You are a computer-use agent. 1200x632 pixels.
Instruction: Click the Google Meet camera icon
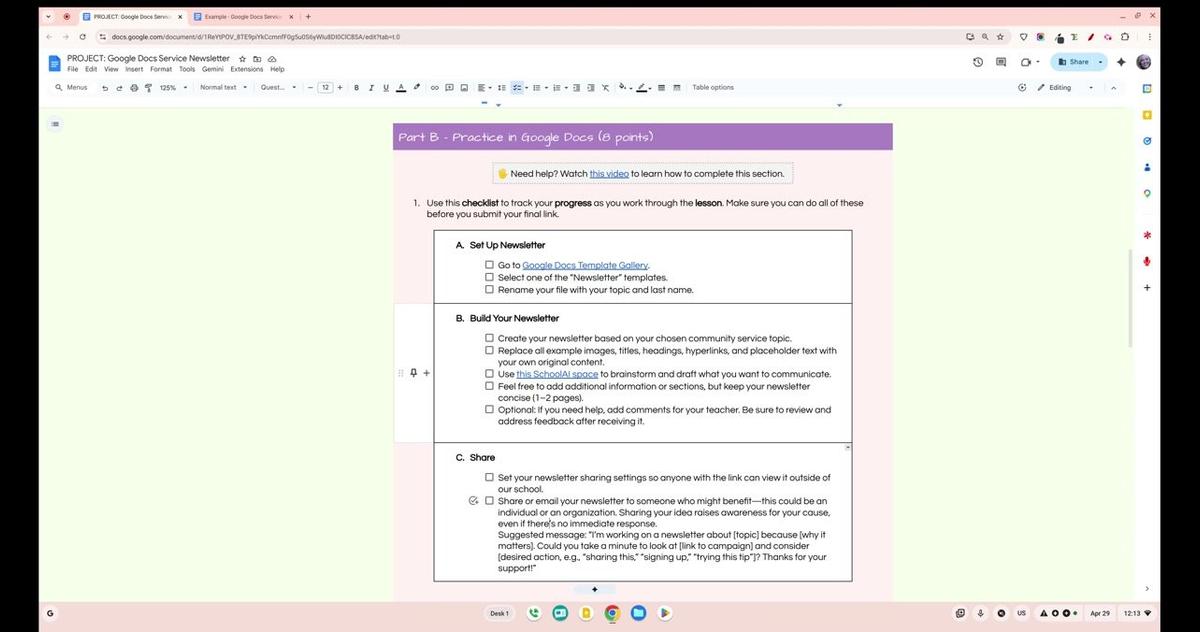pos(1025,62)
